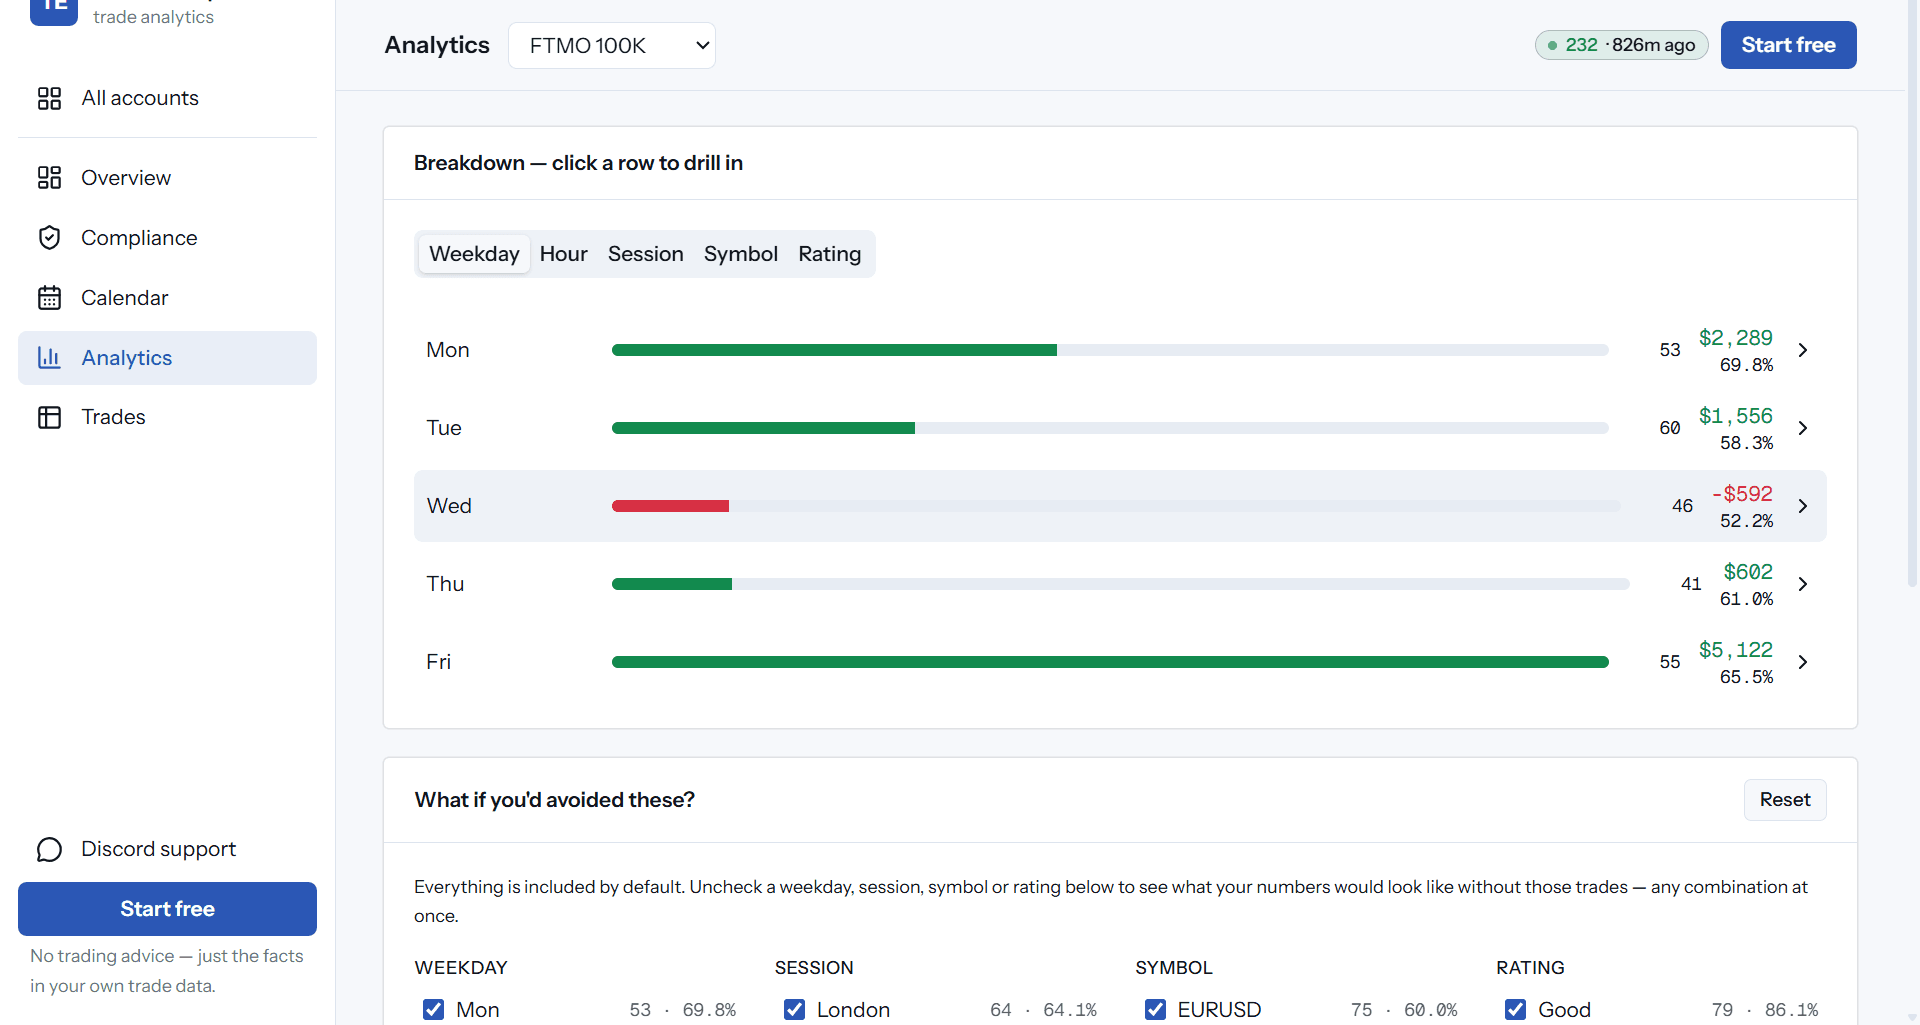
Task: Switch to the Session breakdown tab
Action: [x=645, y=254]
